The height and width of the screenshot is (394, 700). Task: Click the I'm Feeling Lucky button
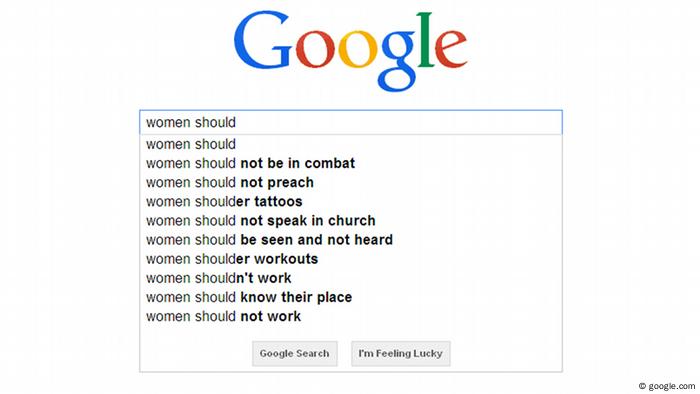401,354
